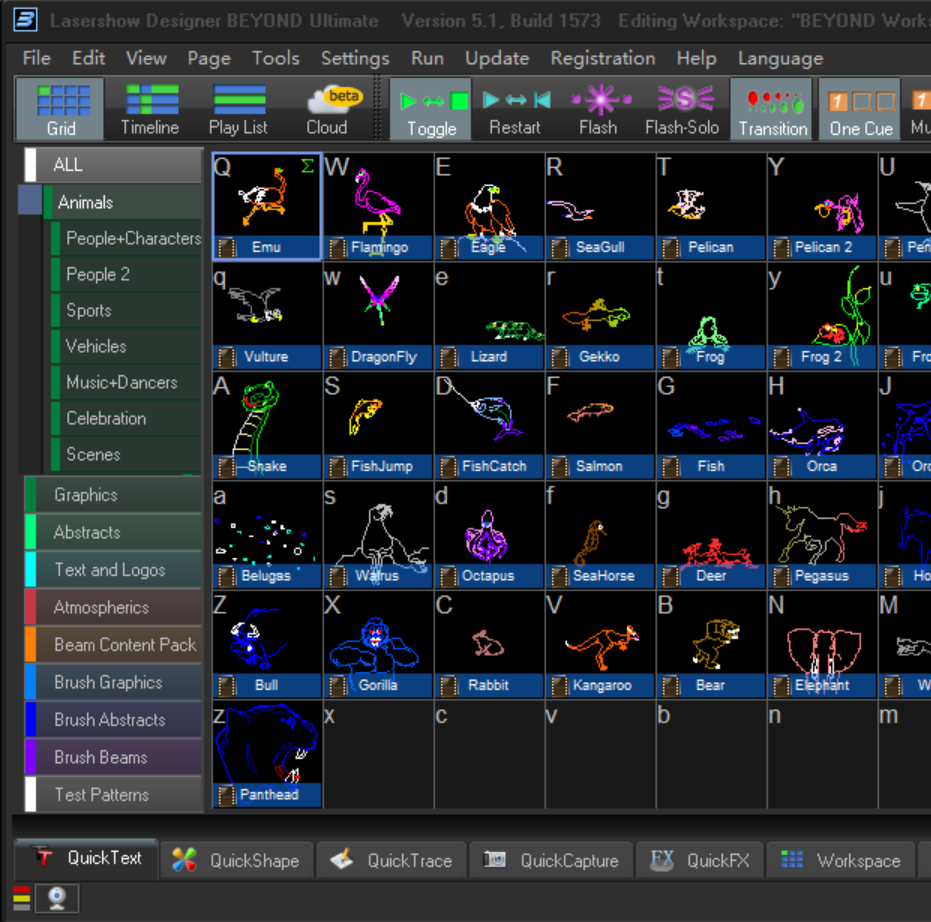The image size is (931, 922).
Task: Switch to Timeline view in toolbar
Action: (150, 110)
